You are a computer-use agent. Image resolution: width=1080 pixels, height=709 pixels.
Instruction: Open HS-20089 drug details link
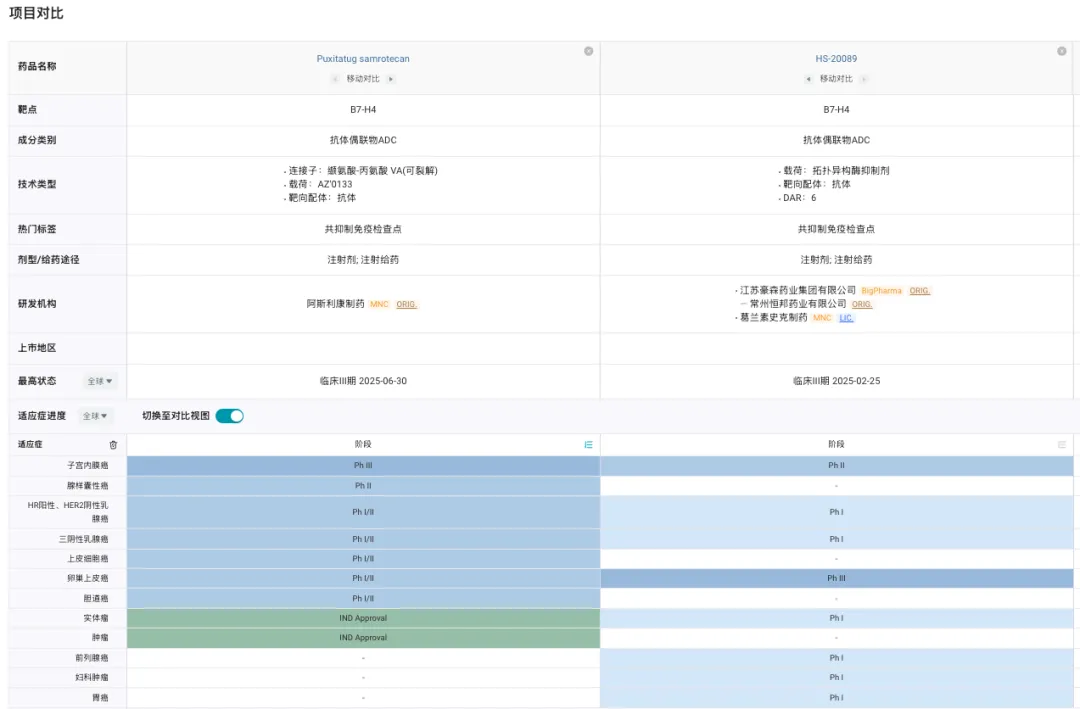(836, 59)
